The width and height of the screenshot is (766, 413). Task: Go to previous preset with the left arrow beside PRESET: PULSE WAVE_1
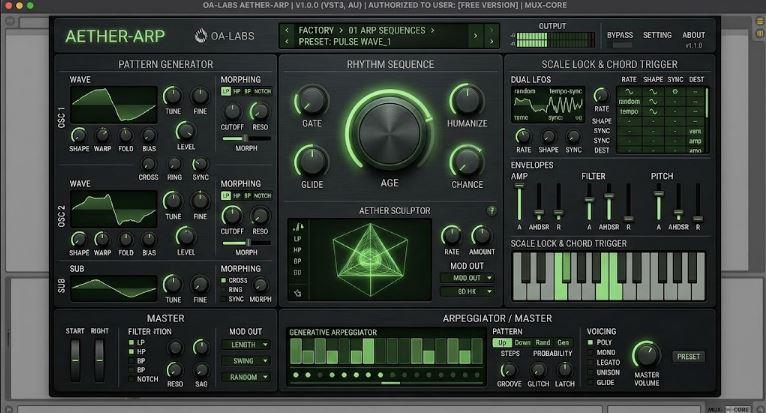click(x=287, y=42)
